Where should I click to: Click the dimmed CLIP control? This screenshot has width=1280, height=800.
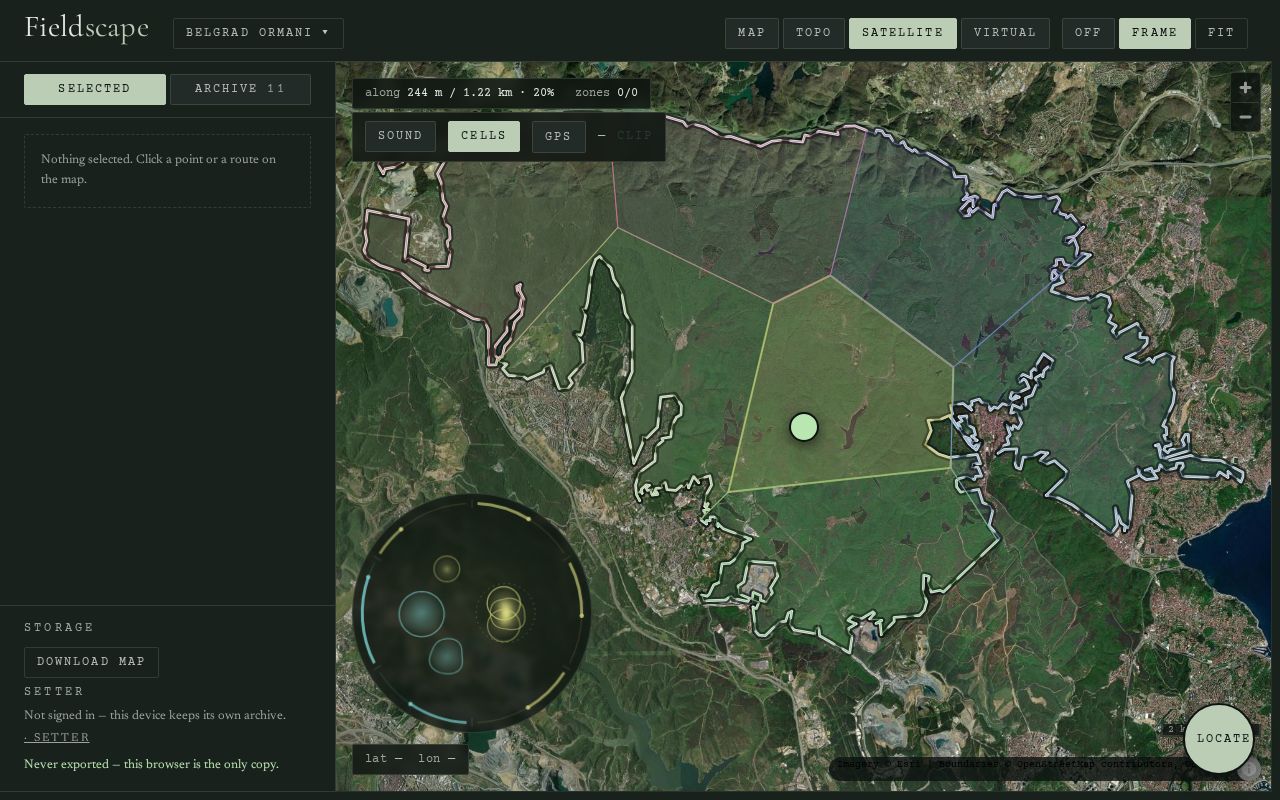pos(634,136)
